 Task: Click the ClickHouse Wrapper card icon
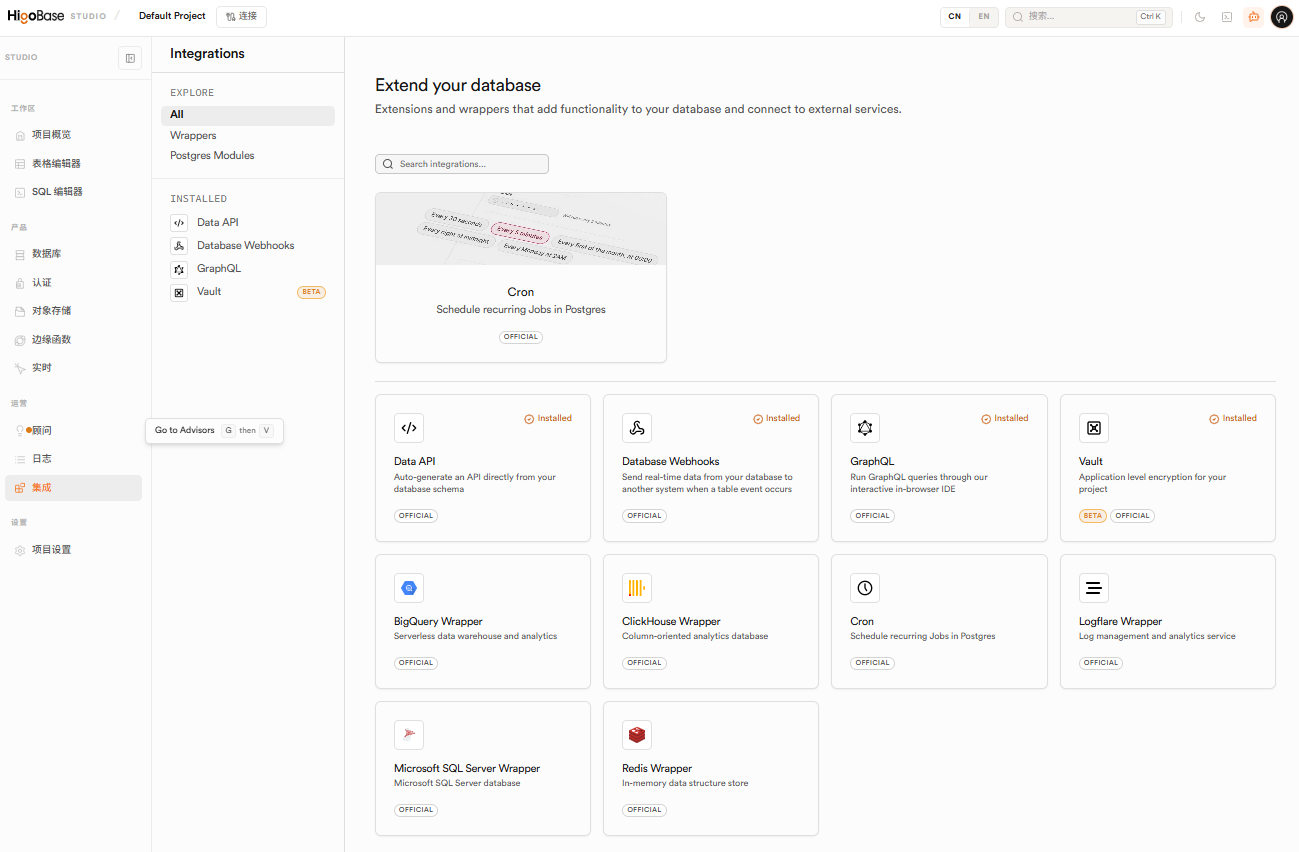click(637, 588)
